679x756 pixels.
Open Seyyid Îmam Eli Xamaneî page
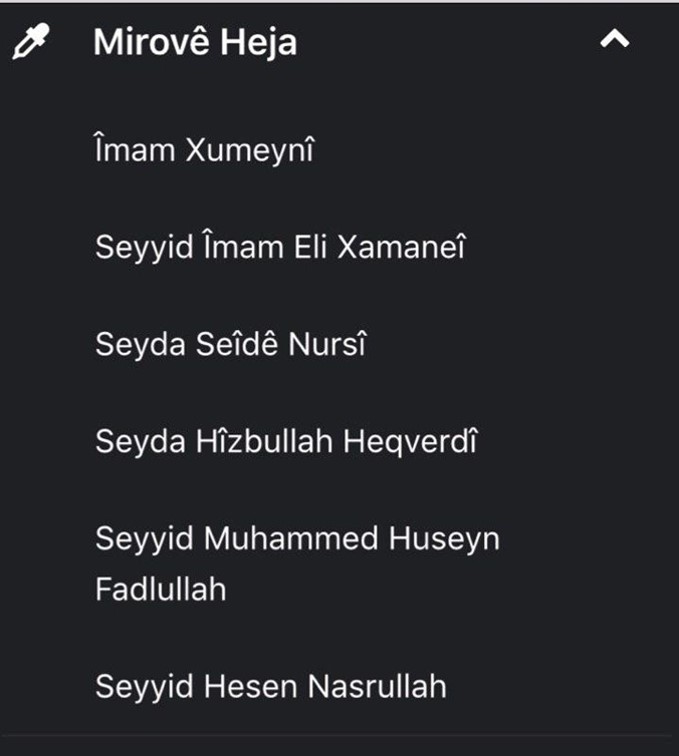tap(281, 247)
